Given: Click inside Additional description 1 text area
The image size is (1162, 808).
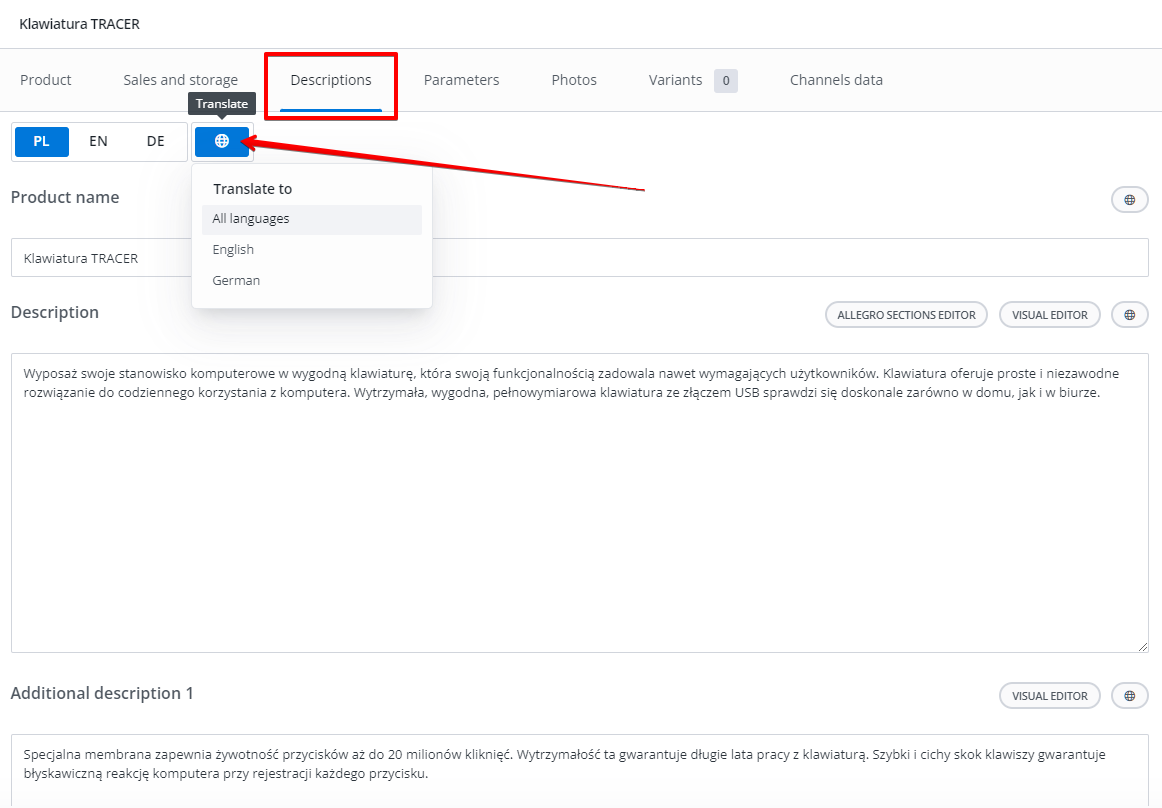Looking at the screenshot, I should coord(580,771).
